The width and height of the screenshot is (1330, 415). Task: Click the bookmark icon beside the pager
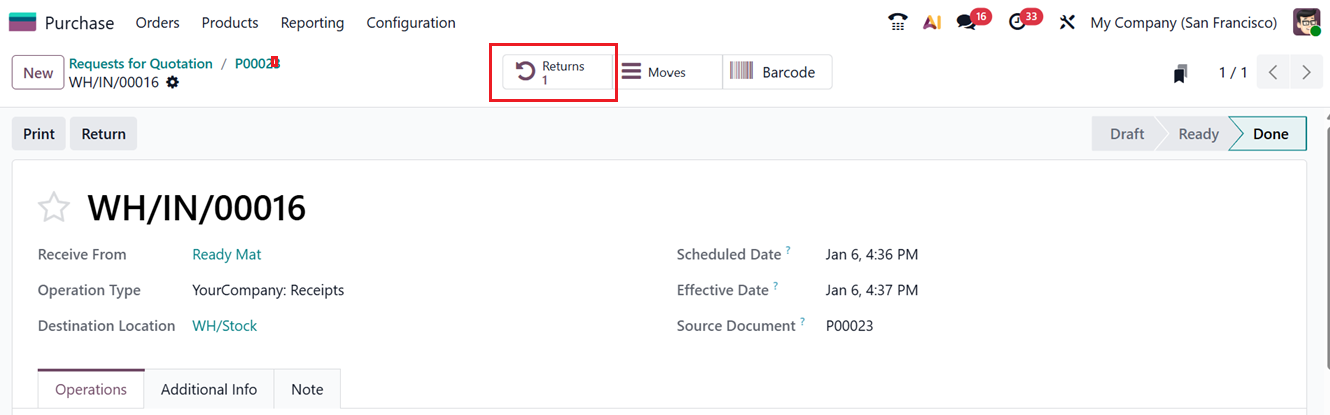(1181, 73)
